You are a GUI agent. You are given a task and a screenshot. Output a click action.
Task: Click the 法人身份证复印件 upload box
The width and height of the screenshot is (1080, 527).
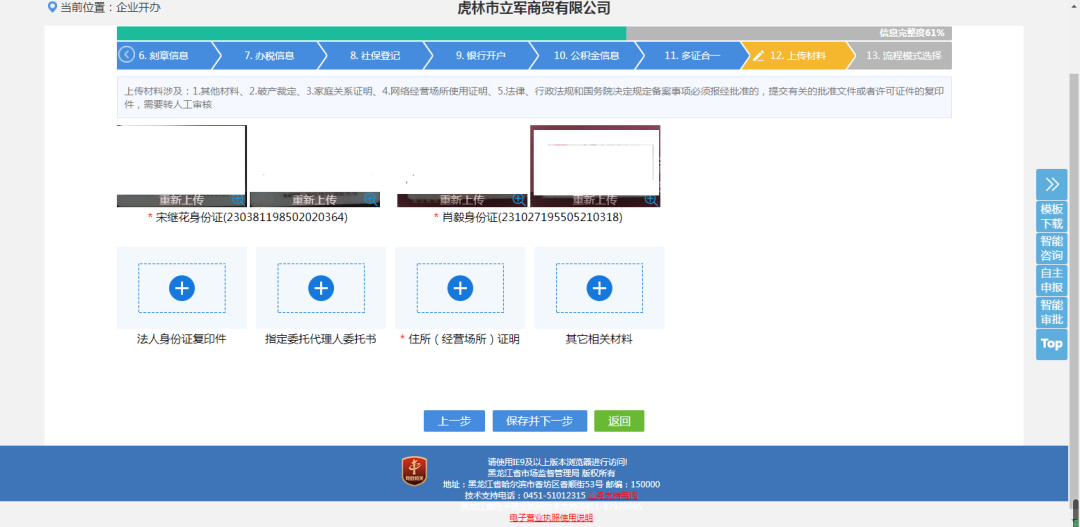[182, 288]
